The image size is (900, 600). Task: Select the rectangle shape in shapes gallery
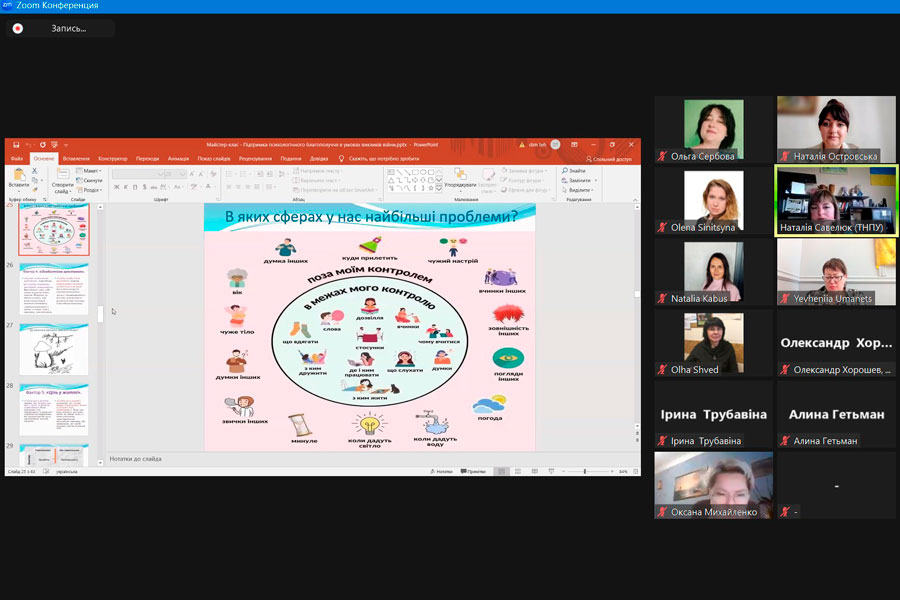pos(415,172)
